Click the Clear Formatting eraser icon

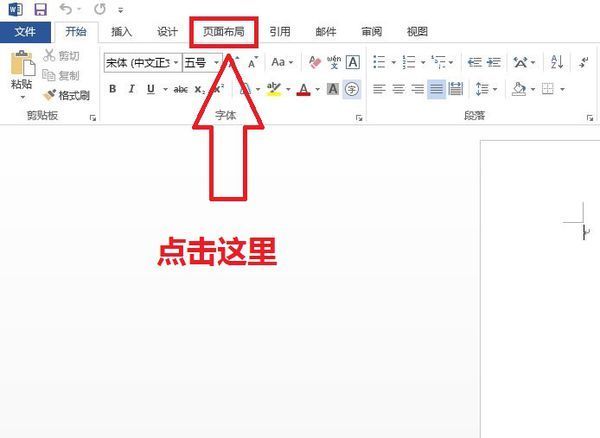315,62
